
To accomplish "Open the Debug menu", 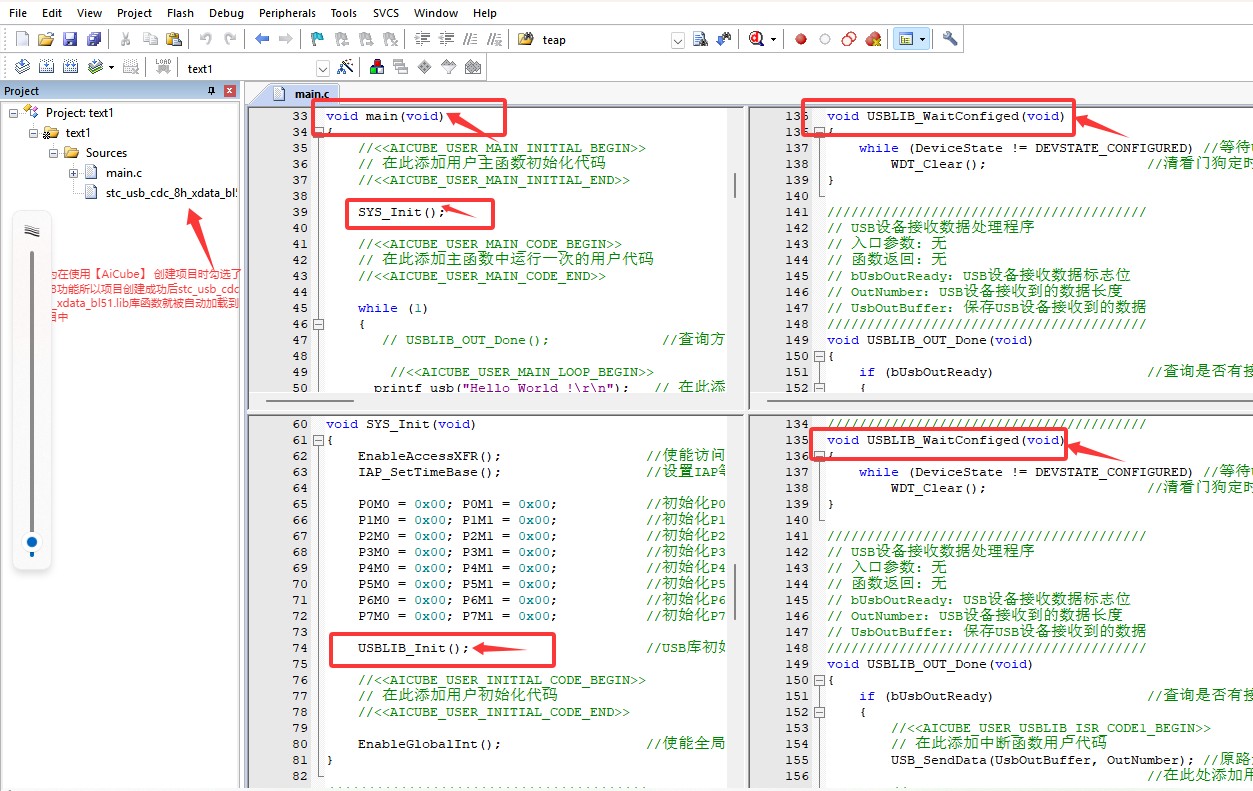I will pyautogui.click(x=227, y=13).
